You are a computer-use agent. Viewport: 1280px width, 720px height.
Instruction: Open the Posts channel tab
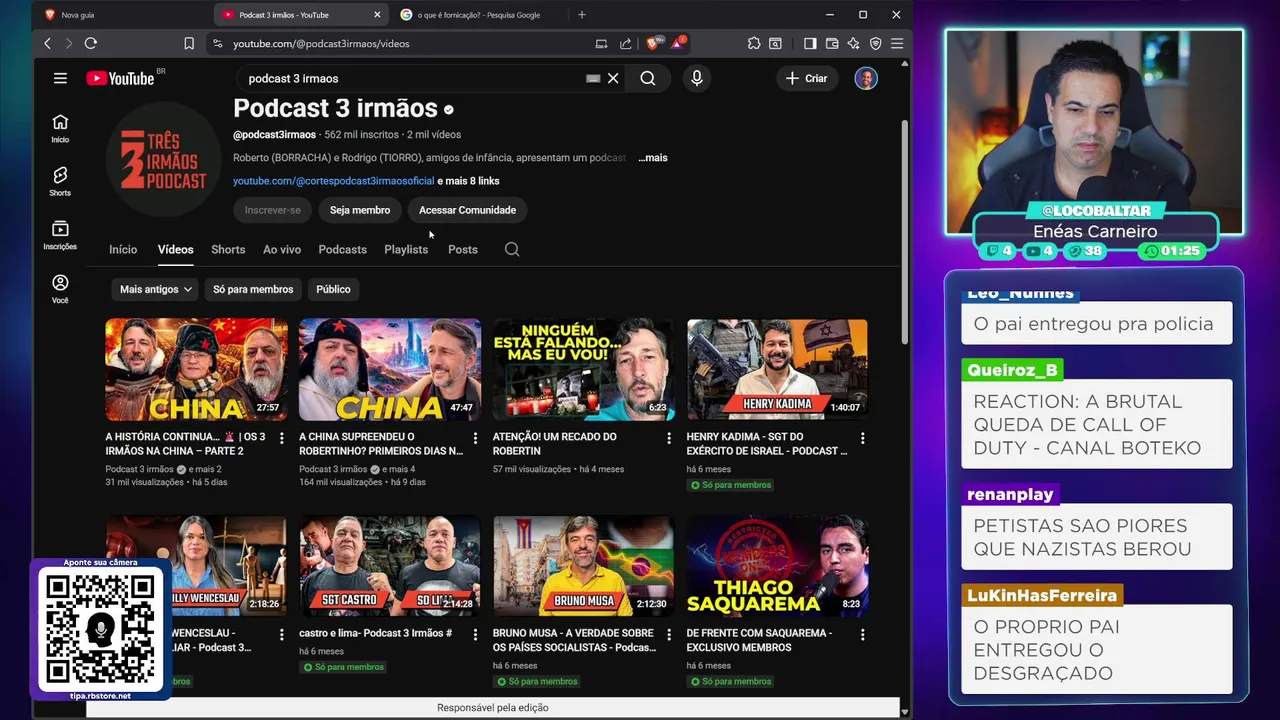point(463,249)
